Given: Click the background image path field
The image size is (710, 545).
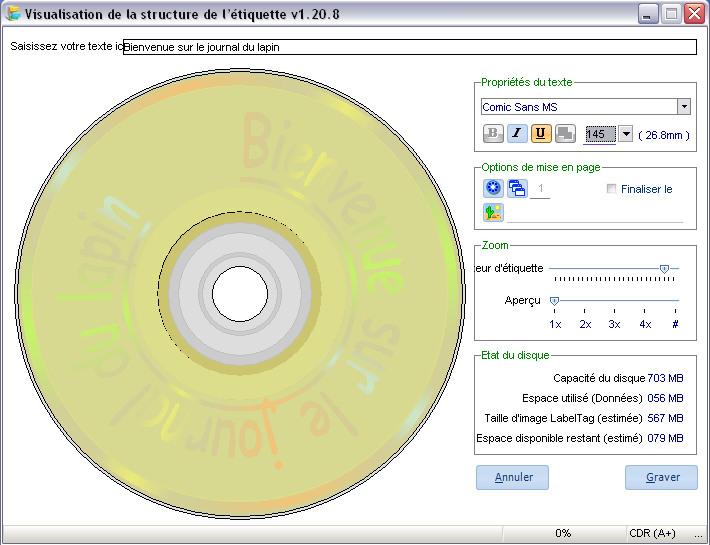Looking at the screenshot, I should click(x=595, y=213).
